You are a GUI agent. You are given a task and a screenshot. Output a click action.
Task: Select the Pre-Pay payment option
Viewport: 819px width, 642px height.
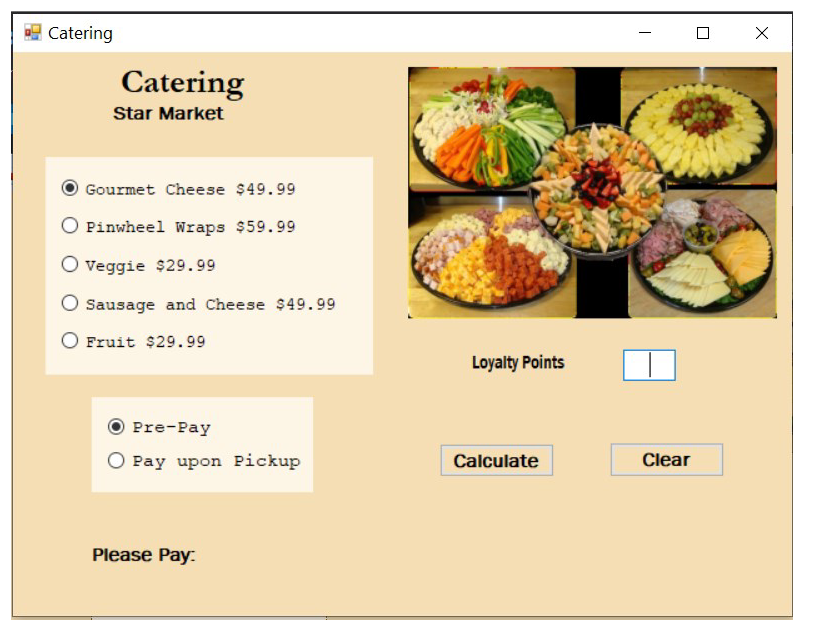[x=159, y=427]
